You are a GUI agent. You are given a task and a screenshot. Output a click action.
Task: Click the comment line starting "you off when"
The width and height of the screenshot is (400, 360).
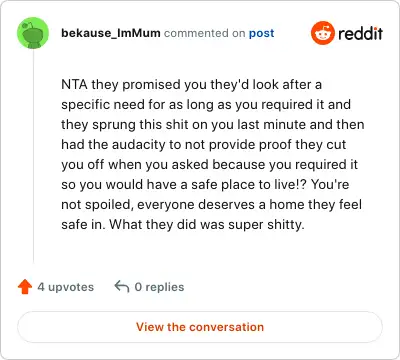209,164
